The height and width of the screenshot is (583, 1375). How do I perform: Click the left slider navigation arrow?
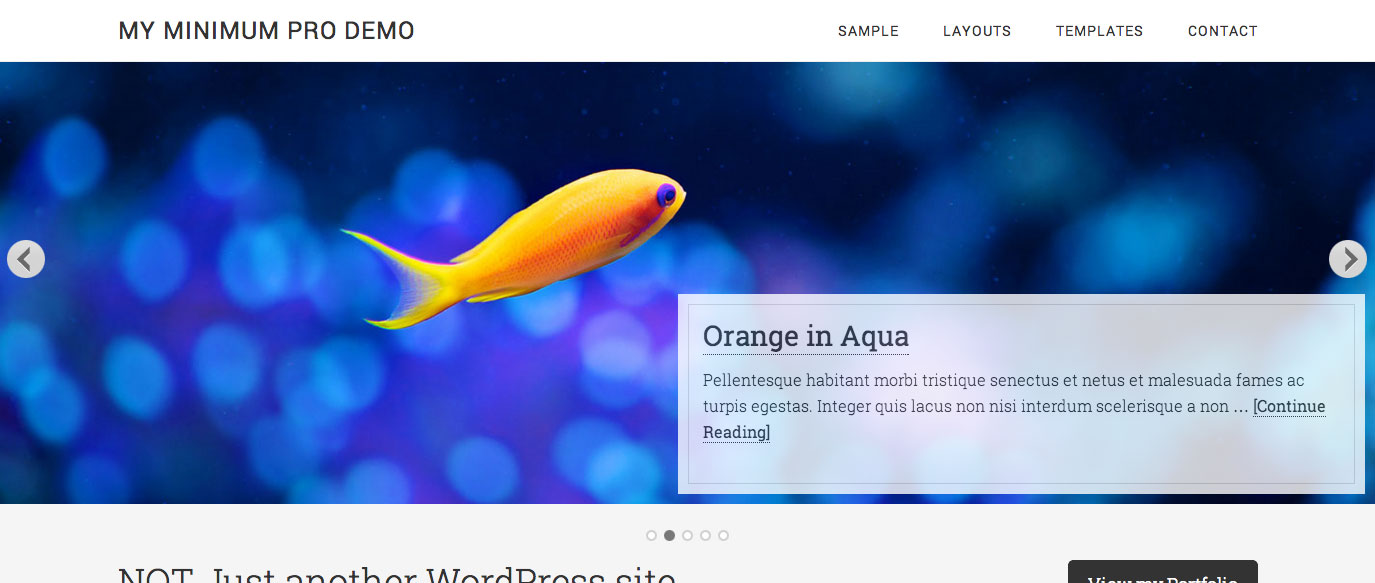(x=25, y=258)
